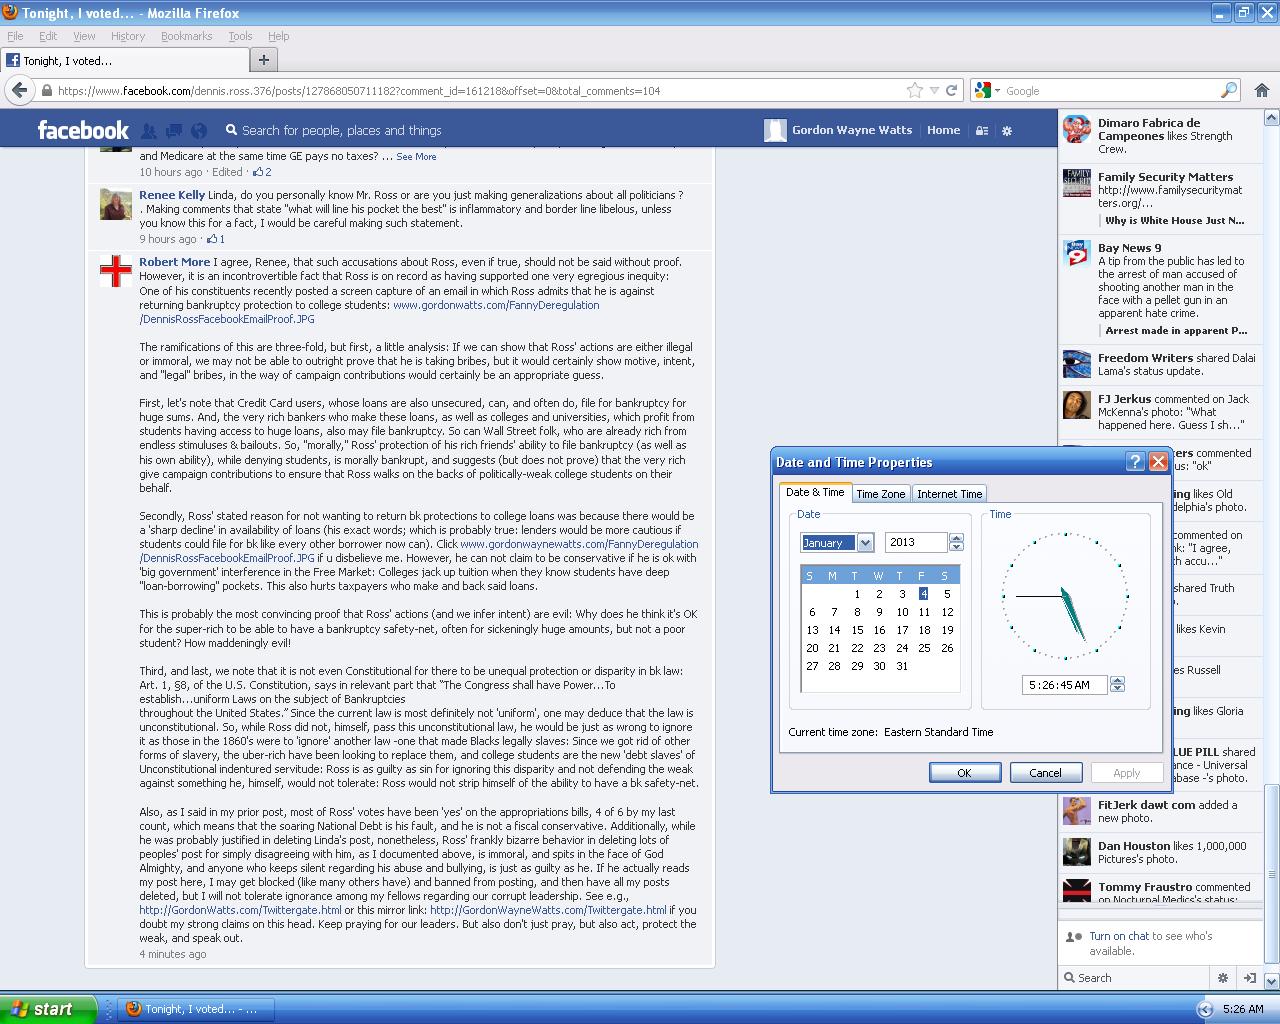
Task: Click the Firefox back arrow button
Action: [19, 90]
